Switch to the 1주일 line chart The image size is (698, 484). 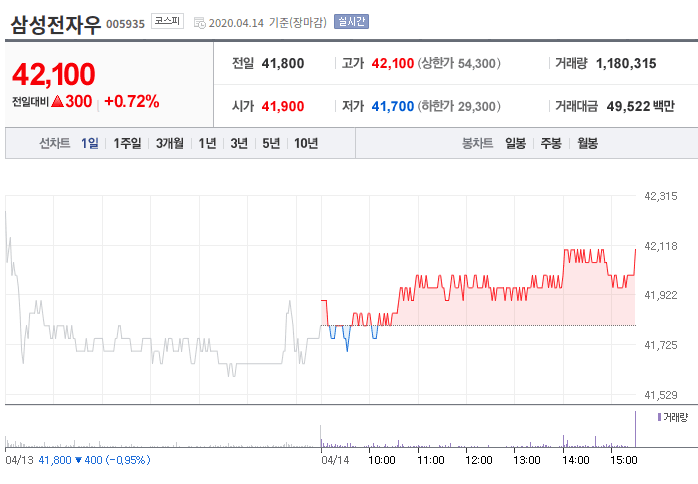point(127,144)
